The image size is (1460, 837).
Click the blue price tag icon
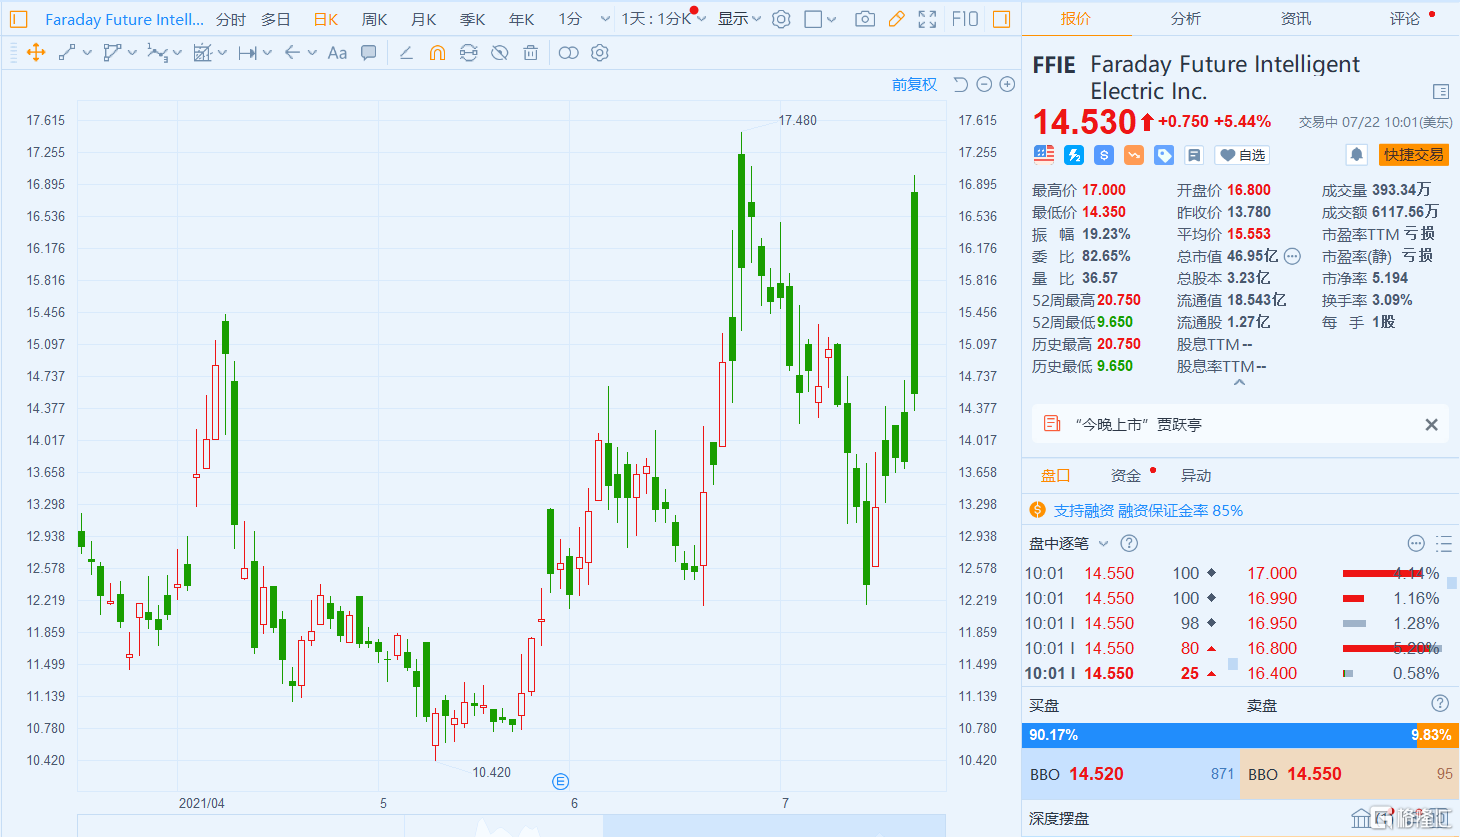[1164, 155]
